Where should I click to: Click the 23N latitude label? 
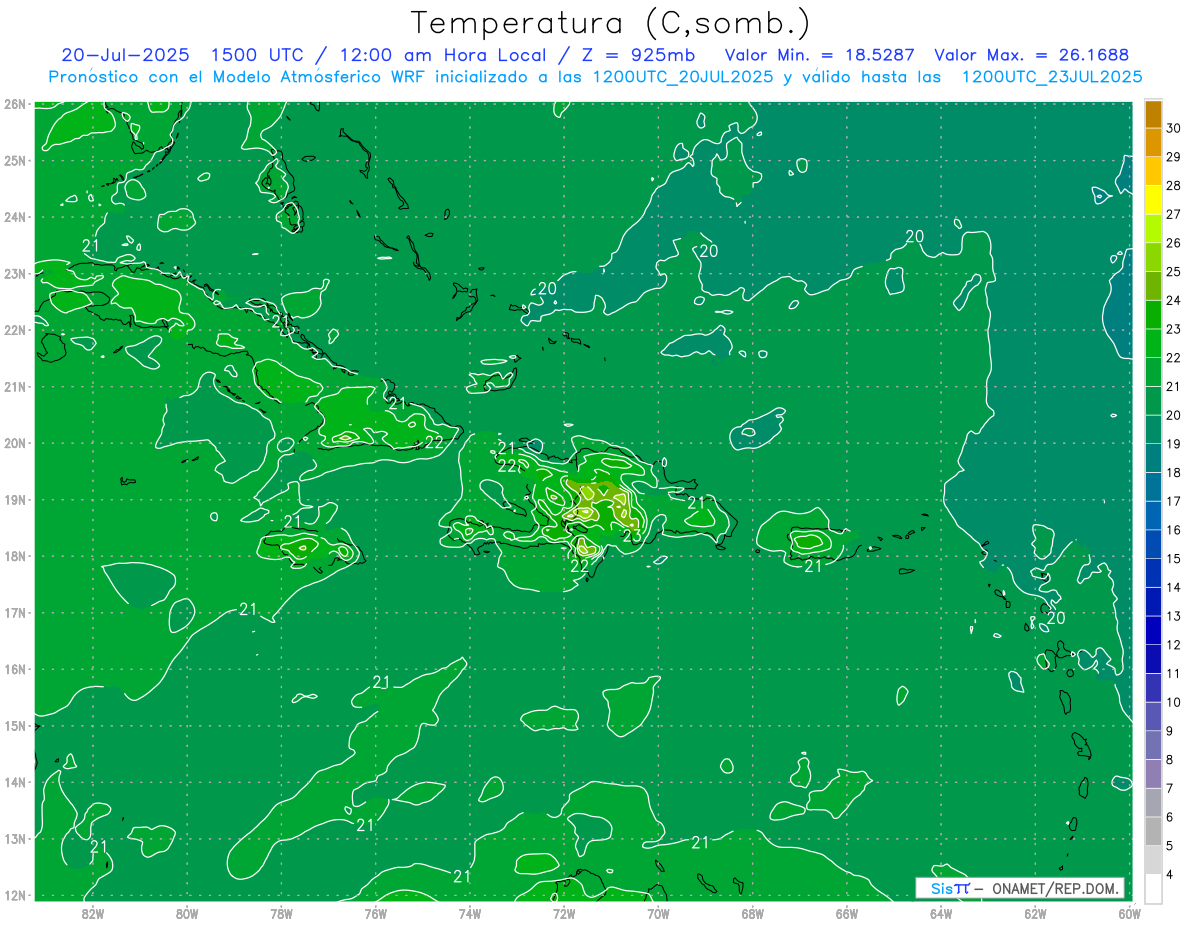pyautogui.click(x=14, y=273)
